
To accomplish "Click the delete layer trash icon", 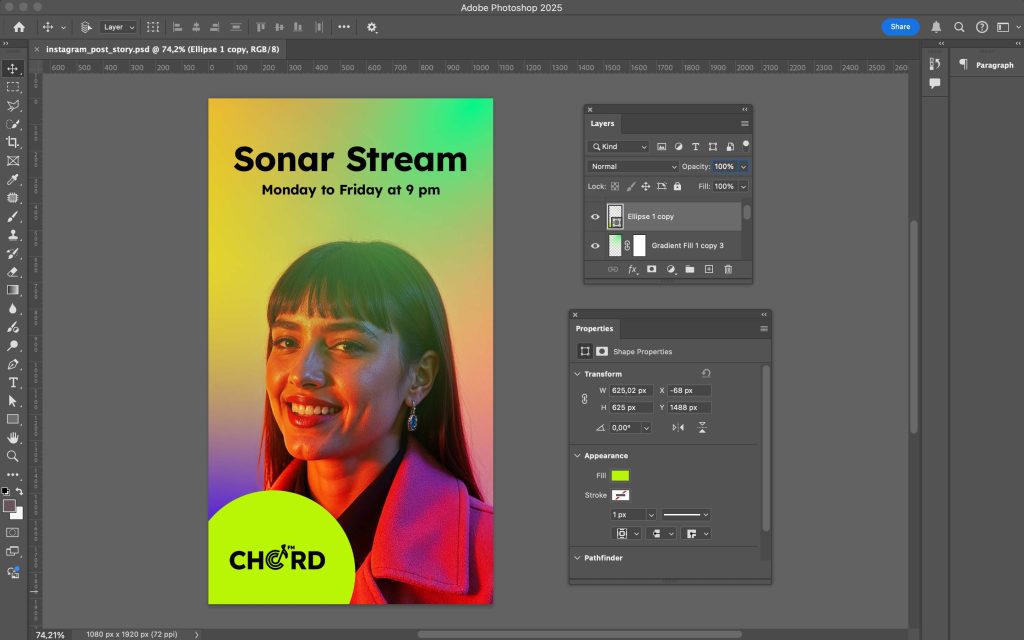I will [x=728, y=269].
